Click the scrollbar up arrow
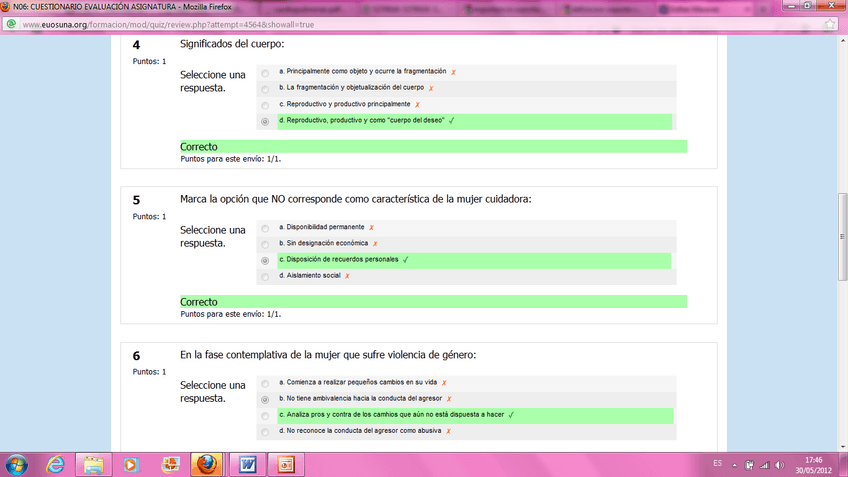 (x=841, y=40)
